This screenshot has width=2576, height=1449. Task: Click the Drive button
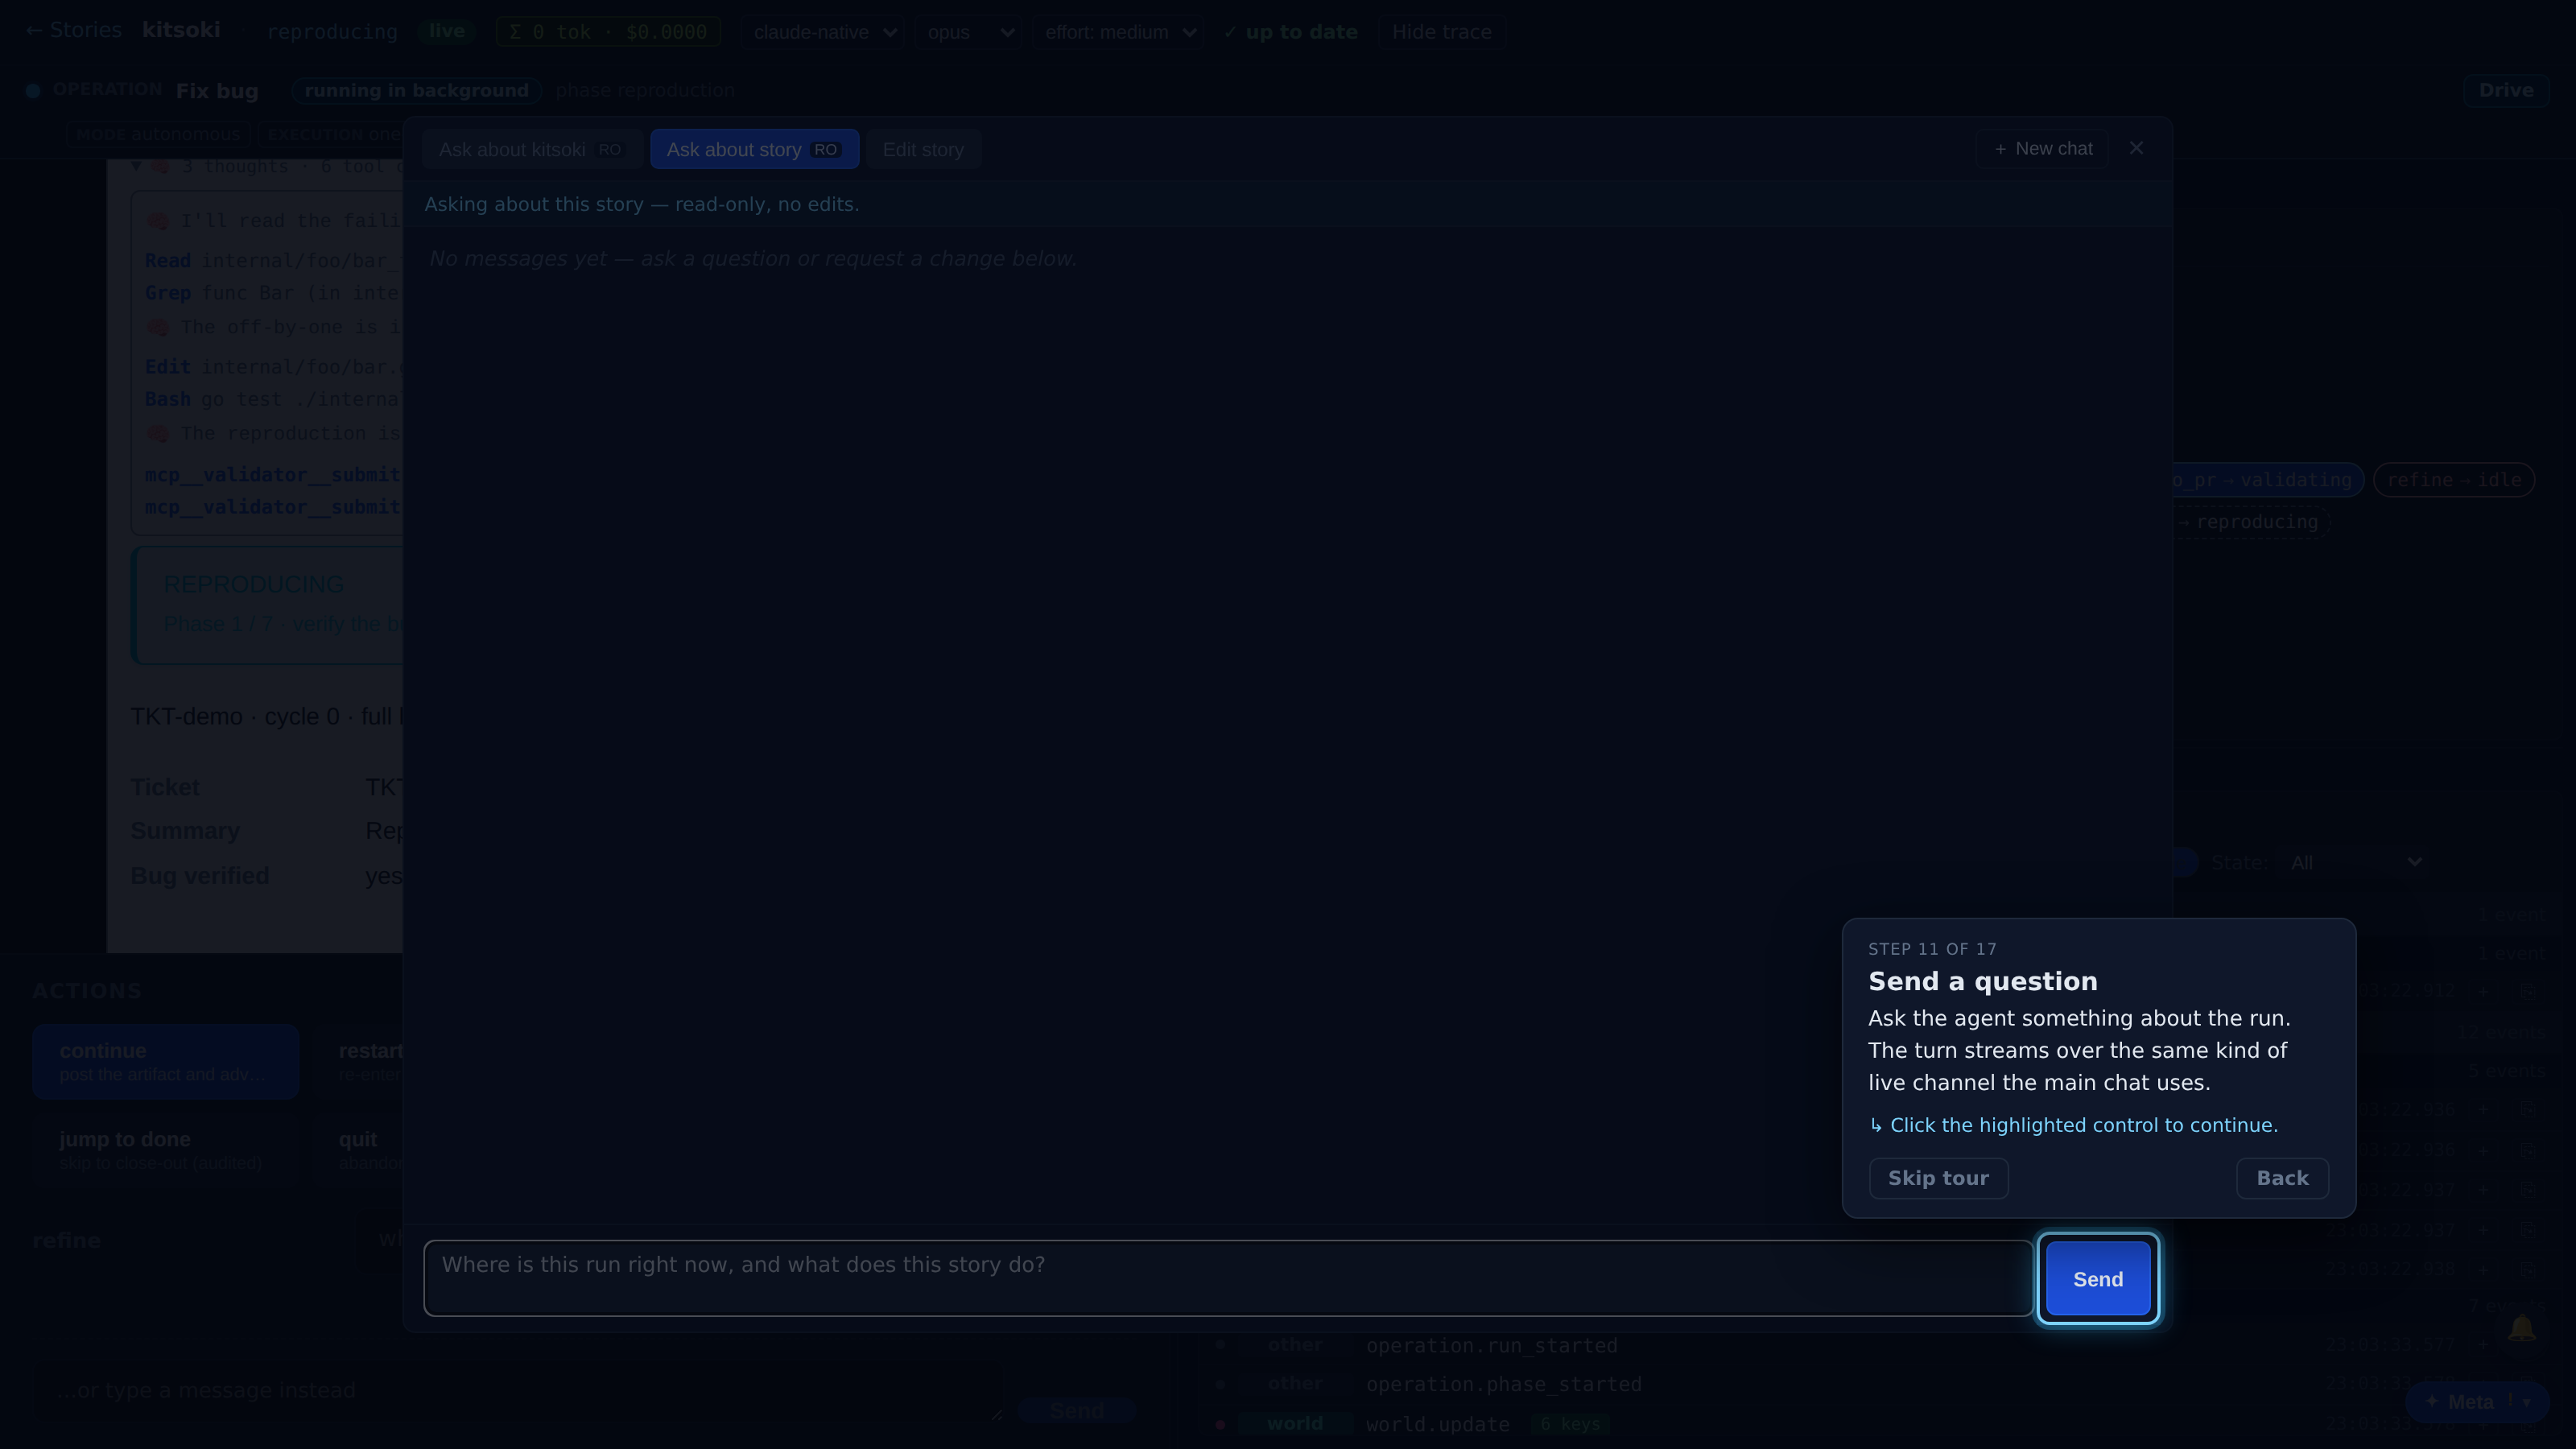2505,90
